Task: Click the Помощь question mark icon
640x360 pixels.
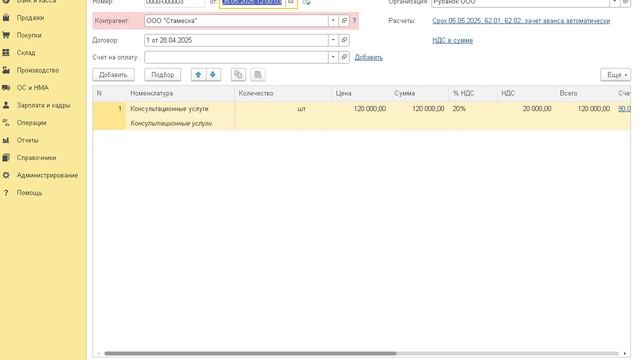Action: click(x=6, y=193)
